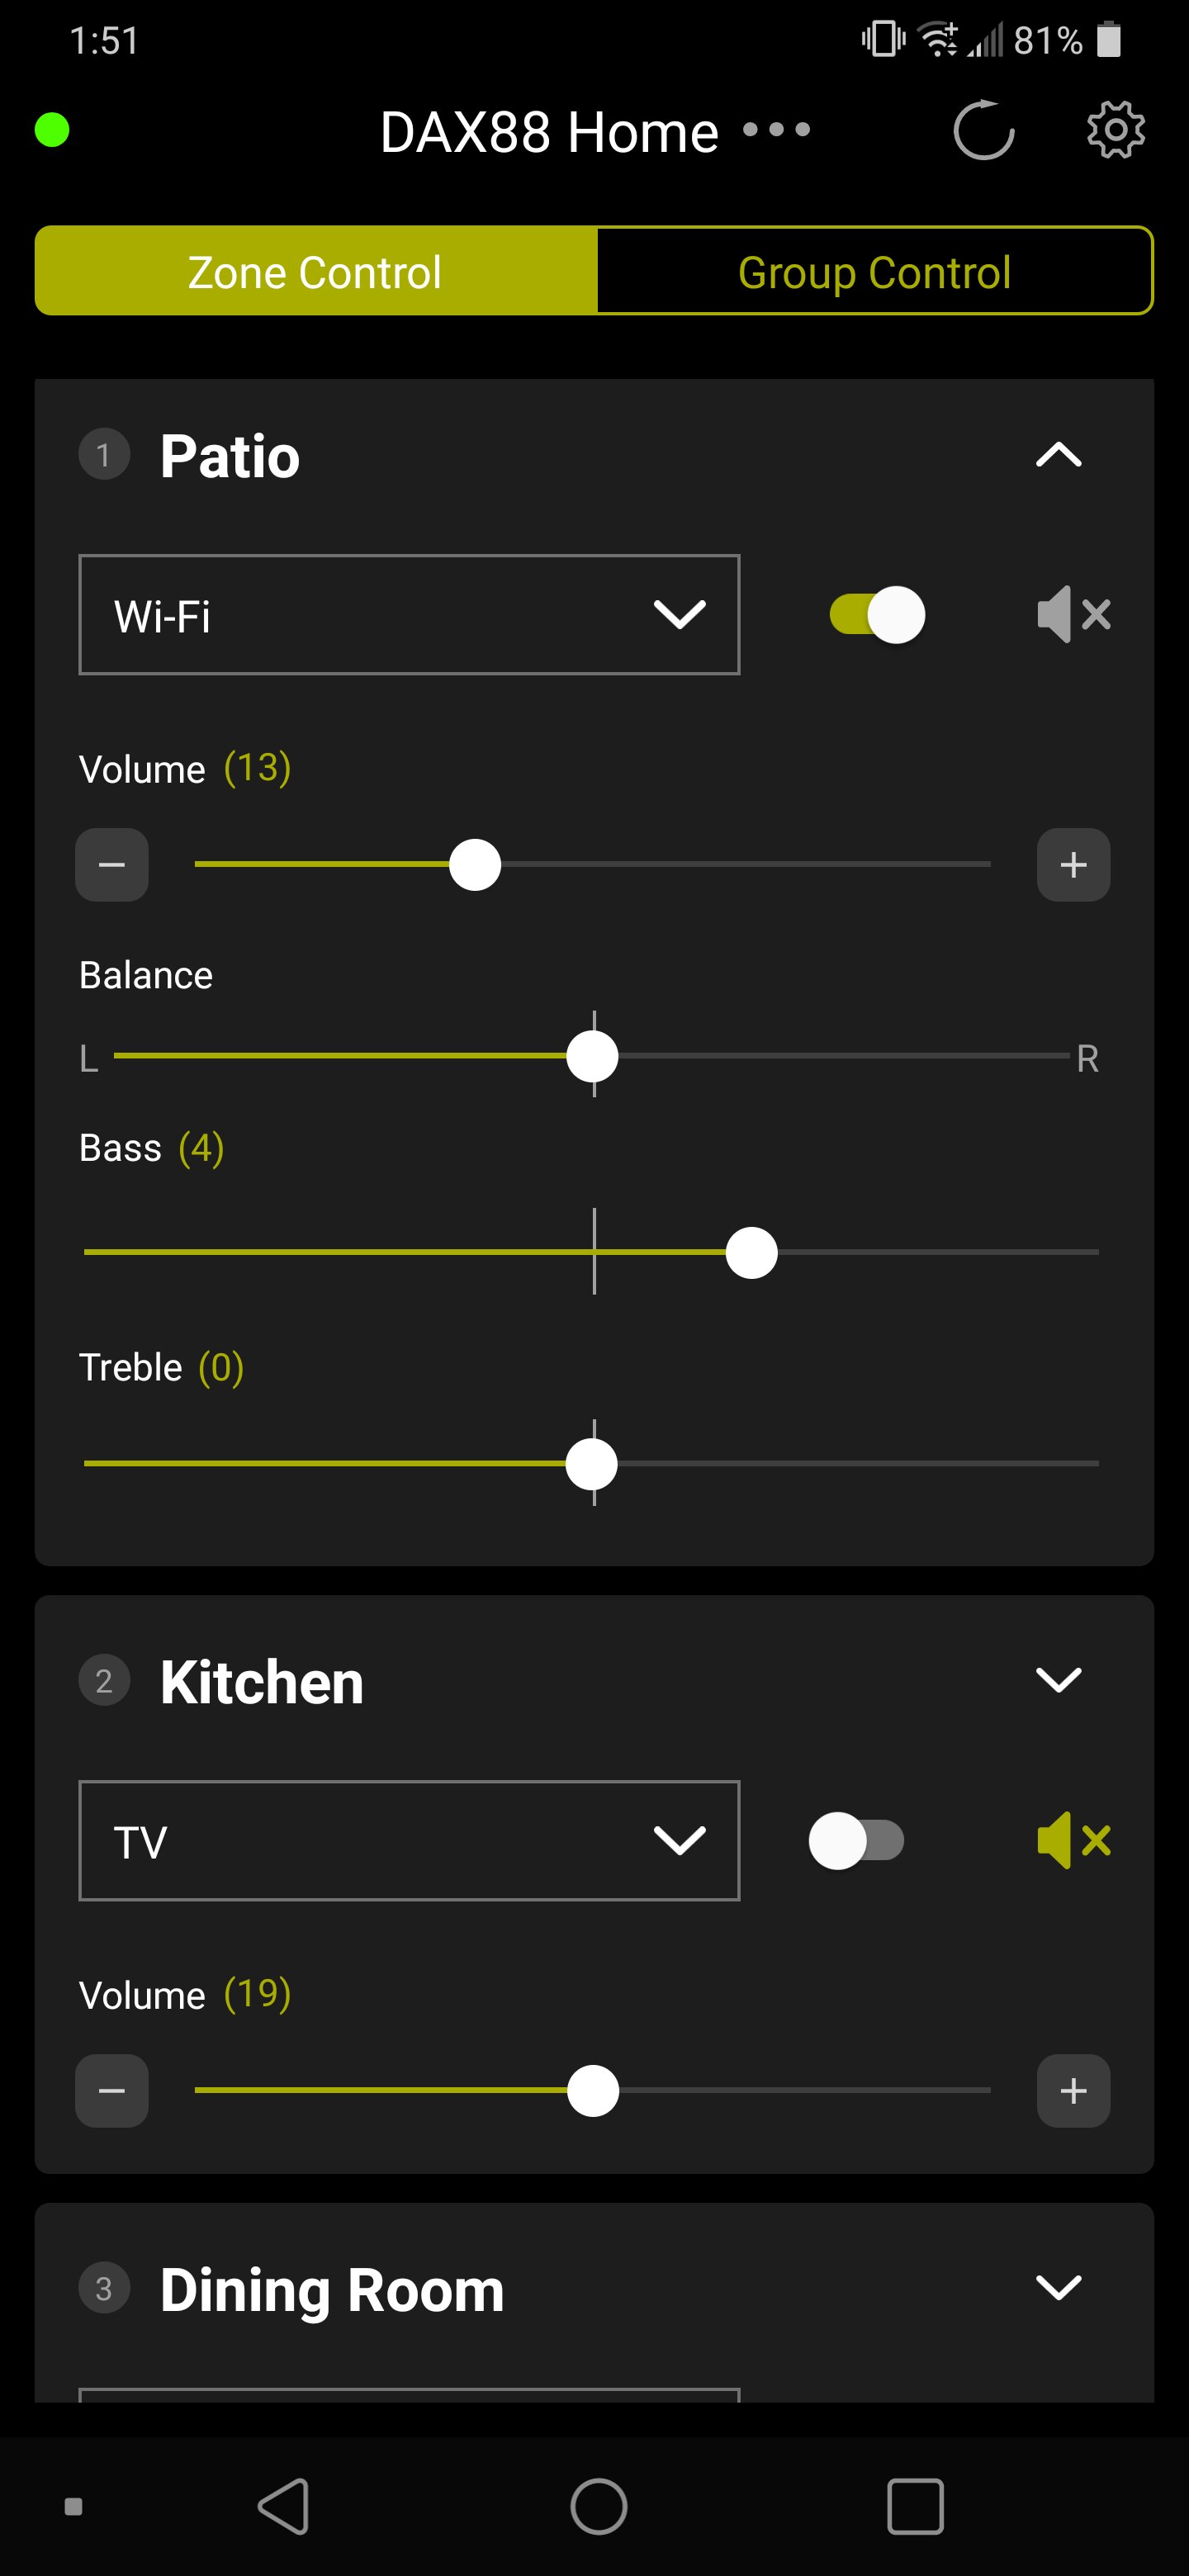
Task: Increase Patio volume with plus button
Action: [1073, 865]
